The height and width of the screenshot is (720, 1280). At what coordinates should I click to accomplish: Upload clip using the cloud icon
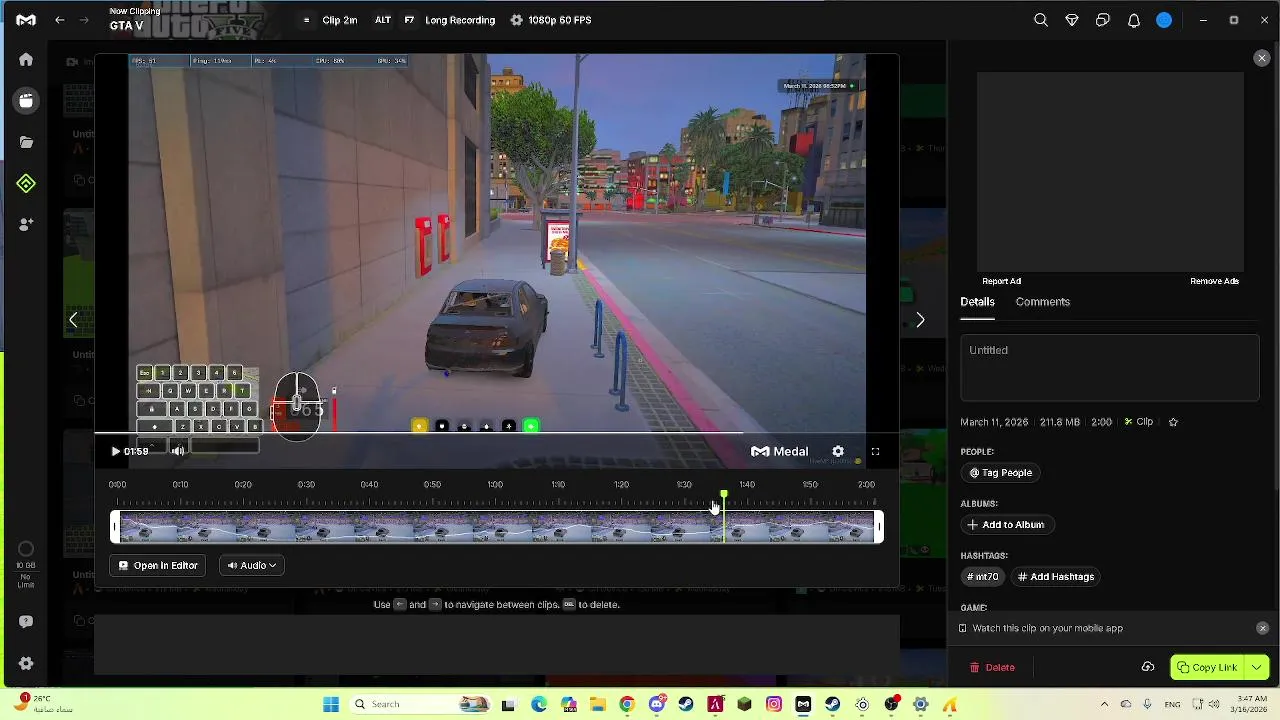[x=1148, y=667]
